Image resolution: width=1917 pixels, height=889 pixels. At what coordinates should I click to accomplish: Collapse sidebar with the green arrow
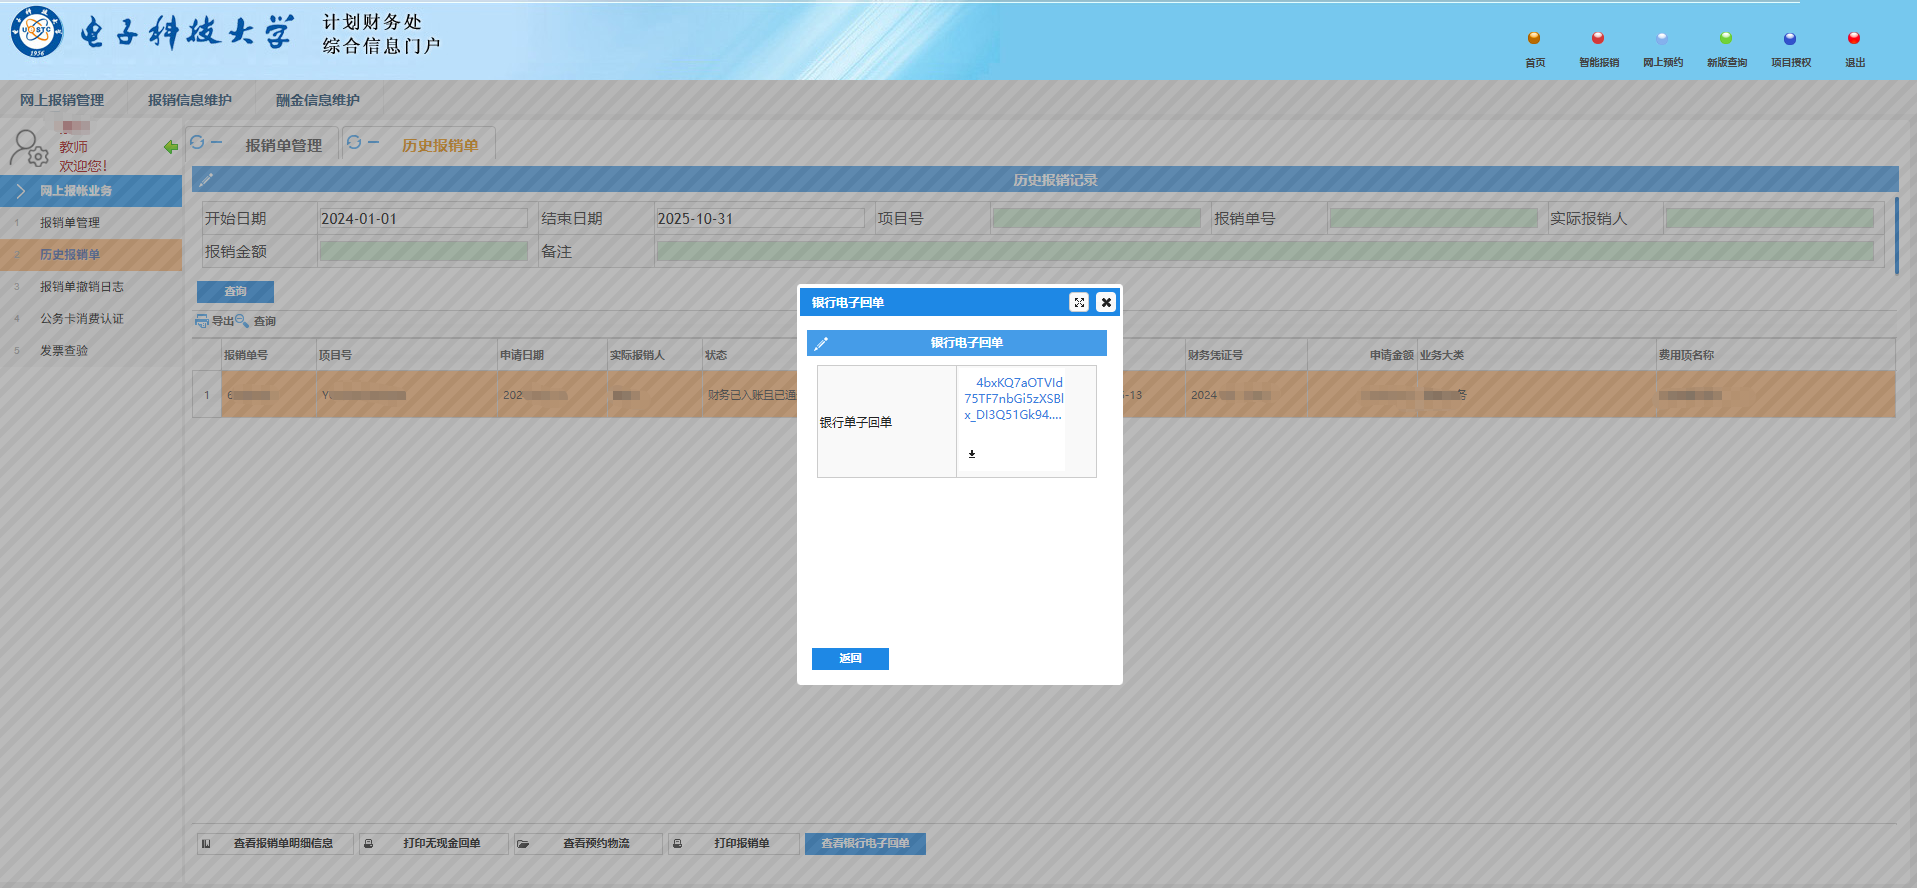coord(171,147)
